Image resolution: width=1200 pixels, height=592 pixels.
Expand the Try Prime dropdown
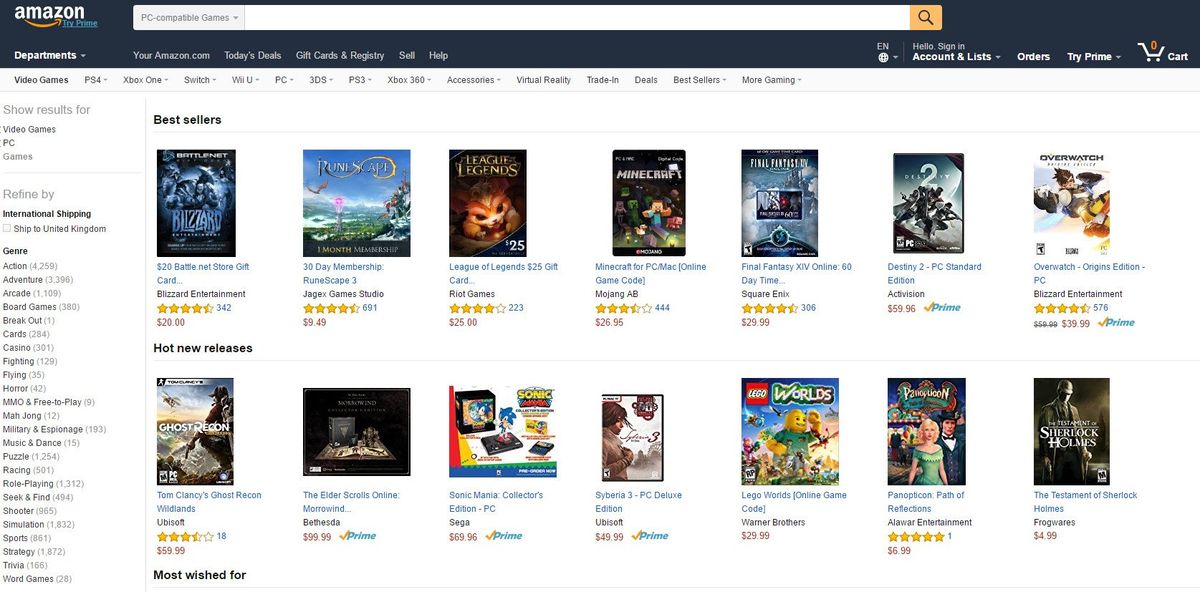coord(1094,57)
